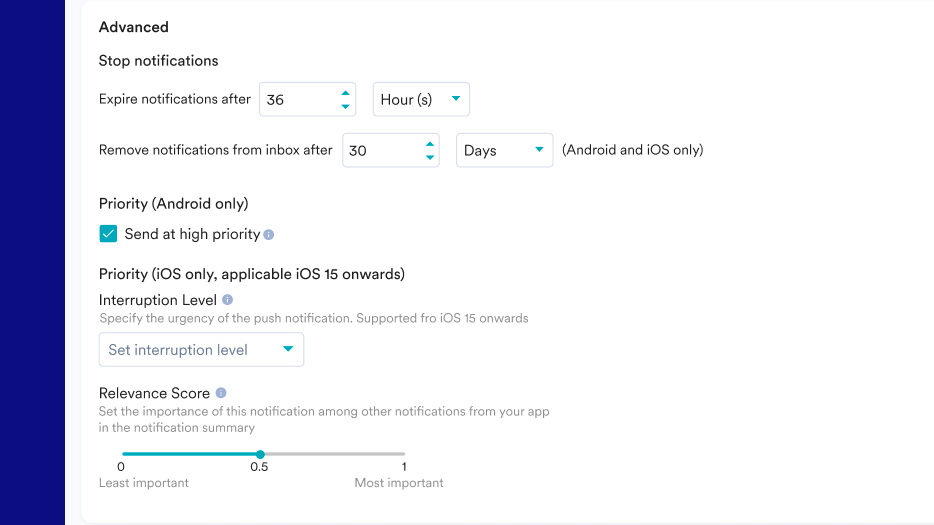This screenshot has width=934, height=525.
Task: Set relevance slider to Least important end
Action: pos(122,454)
